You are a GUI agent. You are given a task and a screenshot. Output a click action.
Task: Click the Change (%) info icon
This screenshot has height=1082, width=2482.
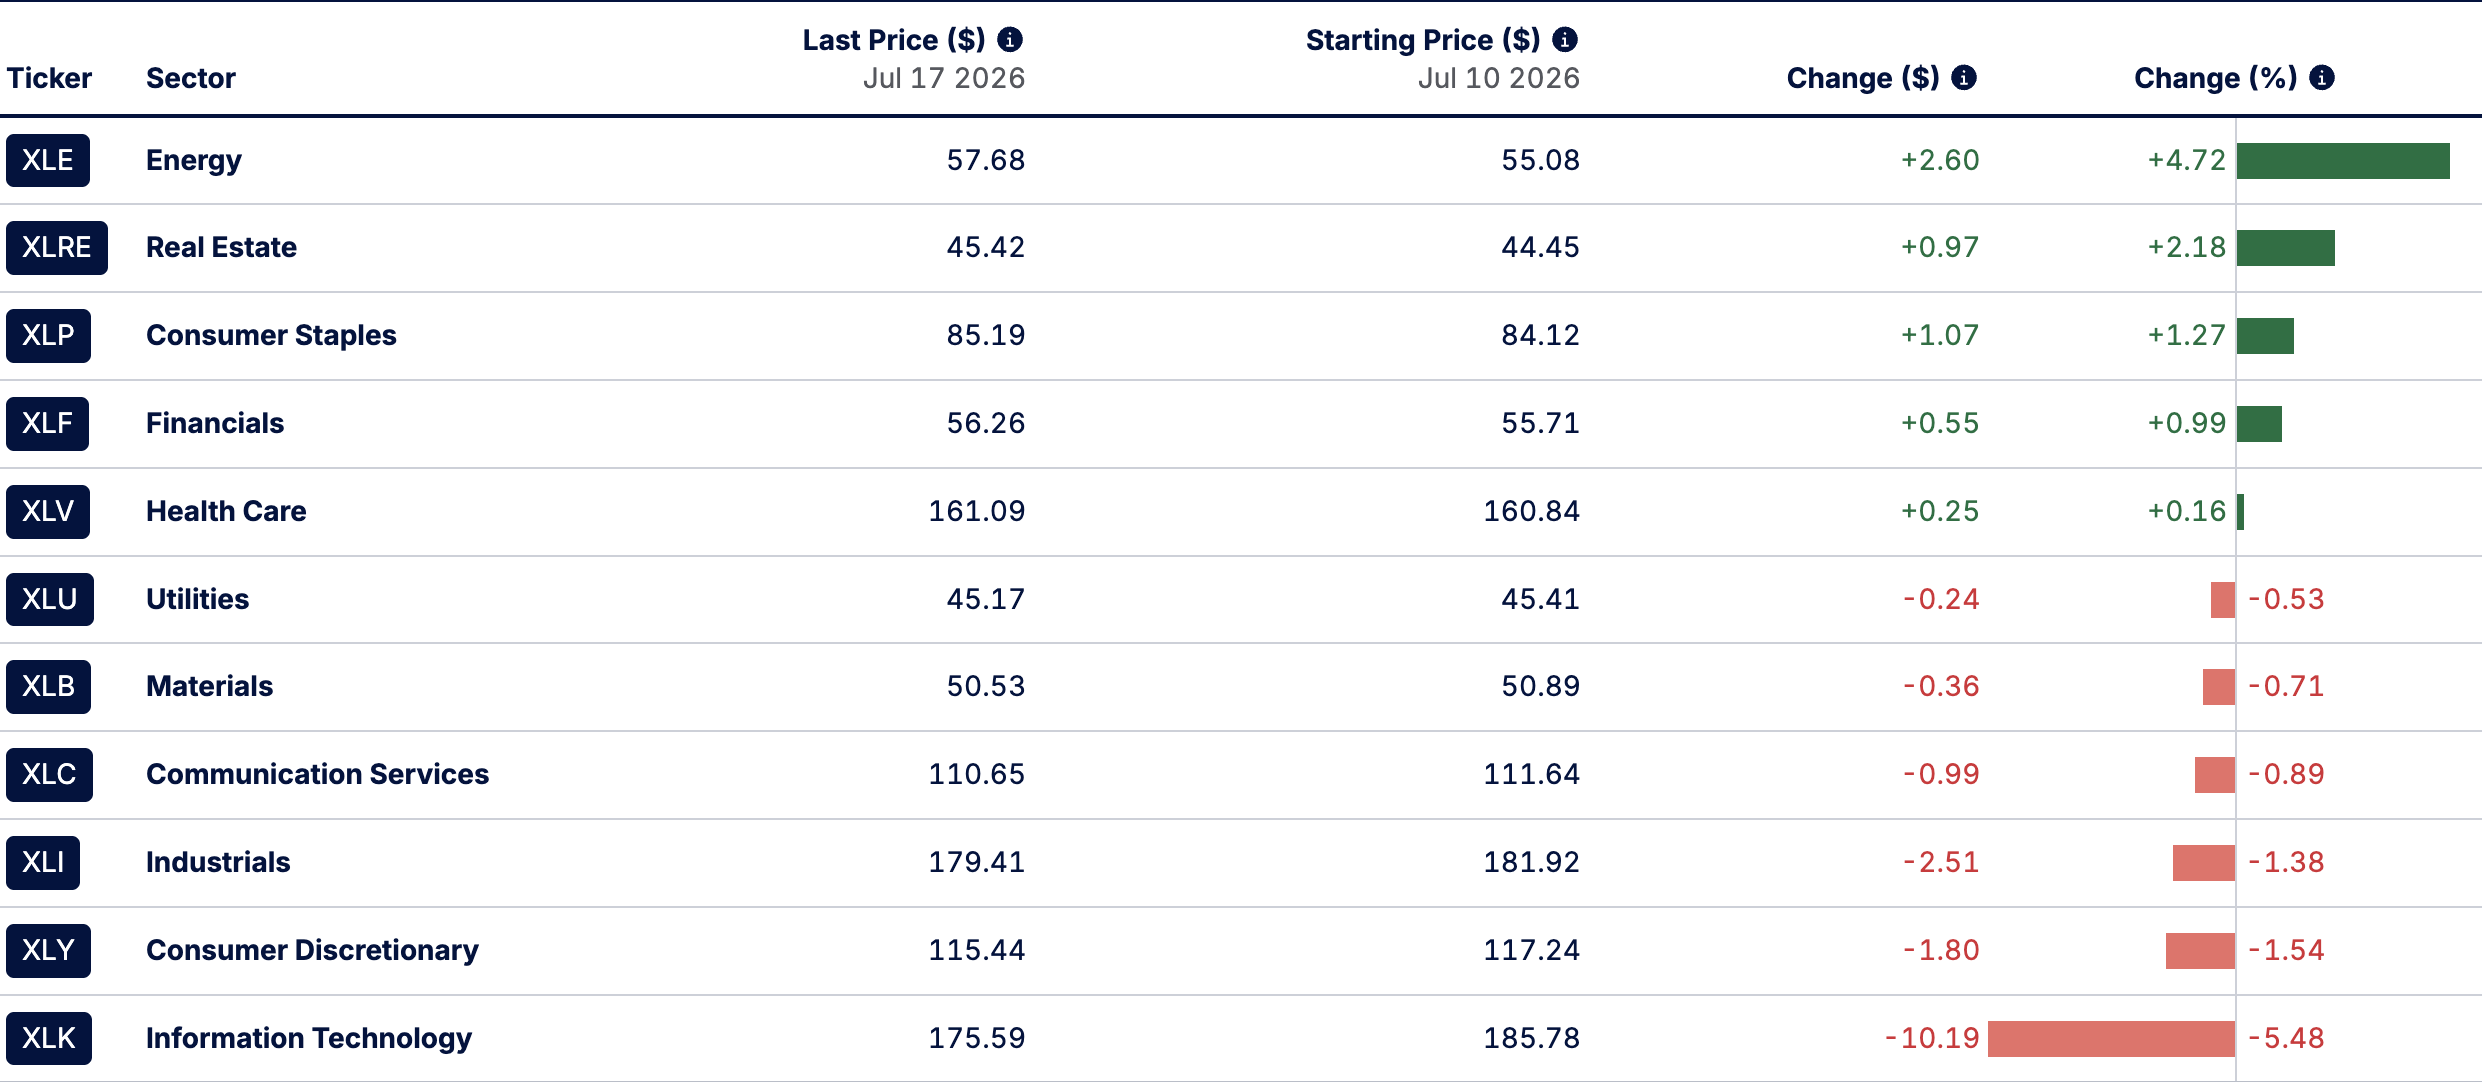pos(2322,77)
